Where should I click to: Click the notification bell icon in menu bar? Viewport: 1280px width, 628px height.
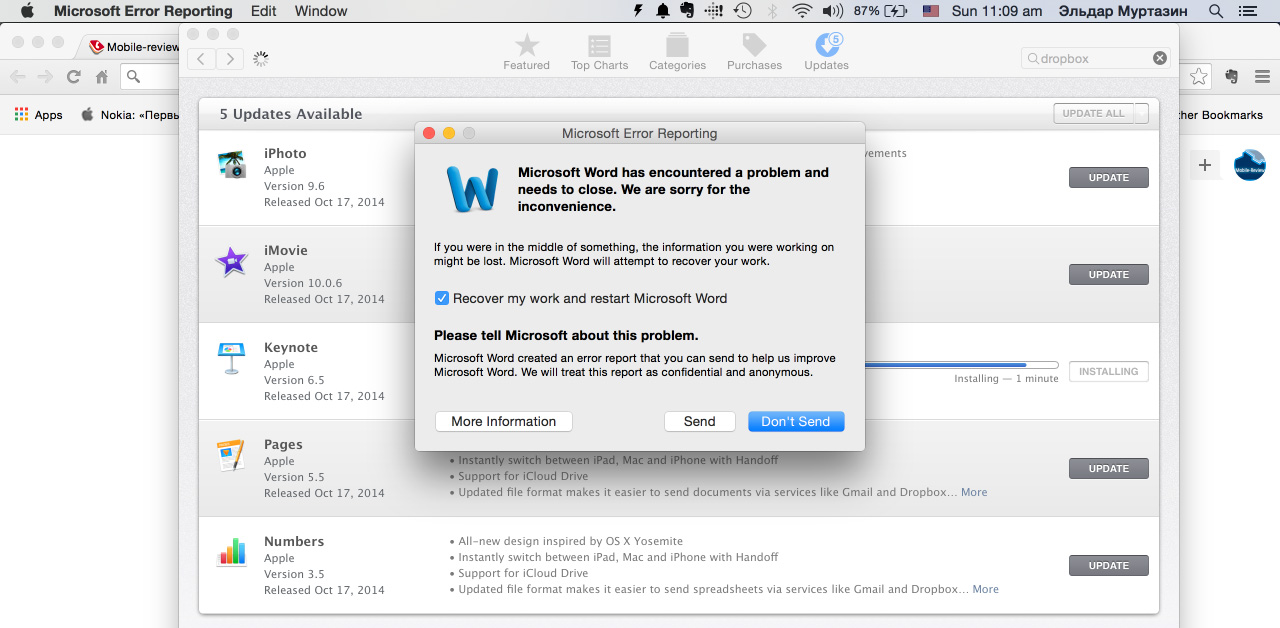pos(663,11)
